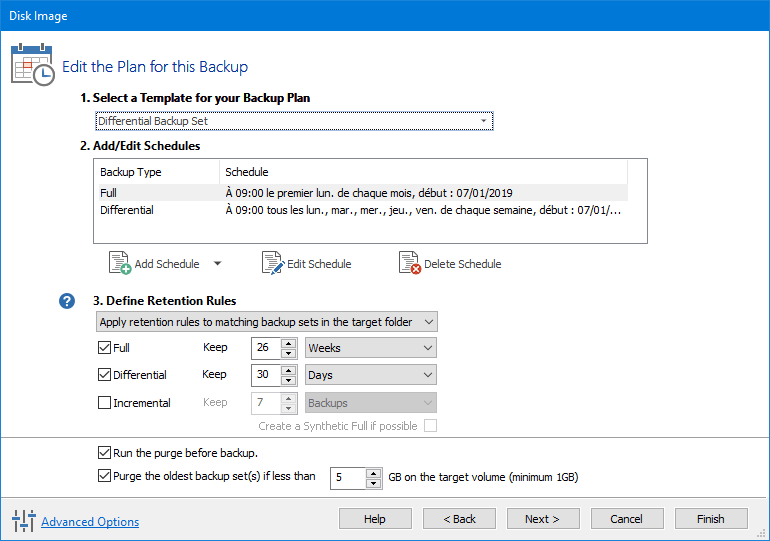
Task: Expand the Add Schedule dropdown arrow
Action: [218, 264]
